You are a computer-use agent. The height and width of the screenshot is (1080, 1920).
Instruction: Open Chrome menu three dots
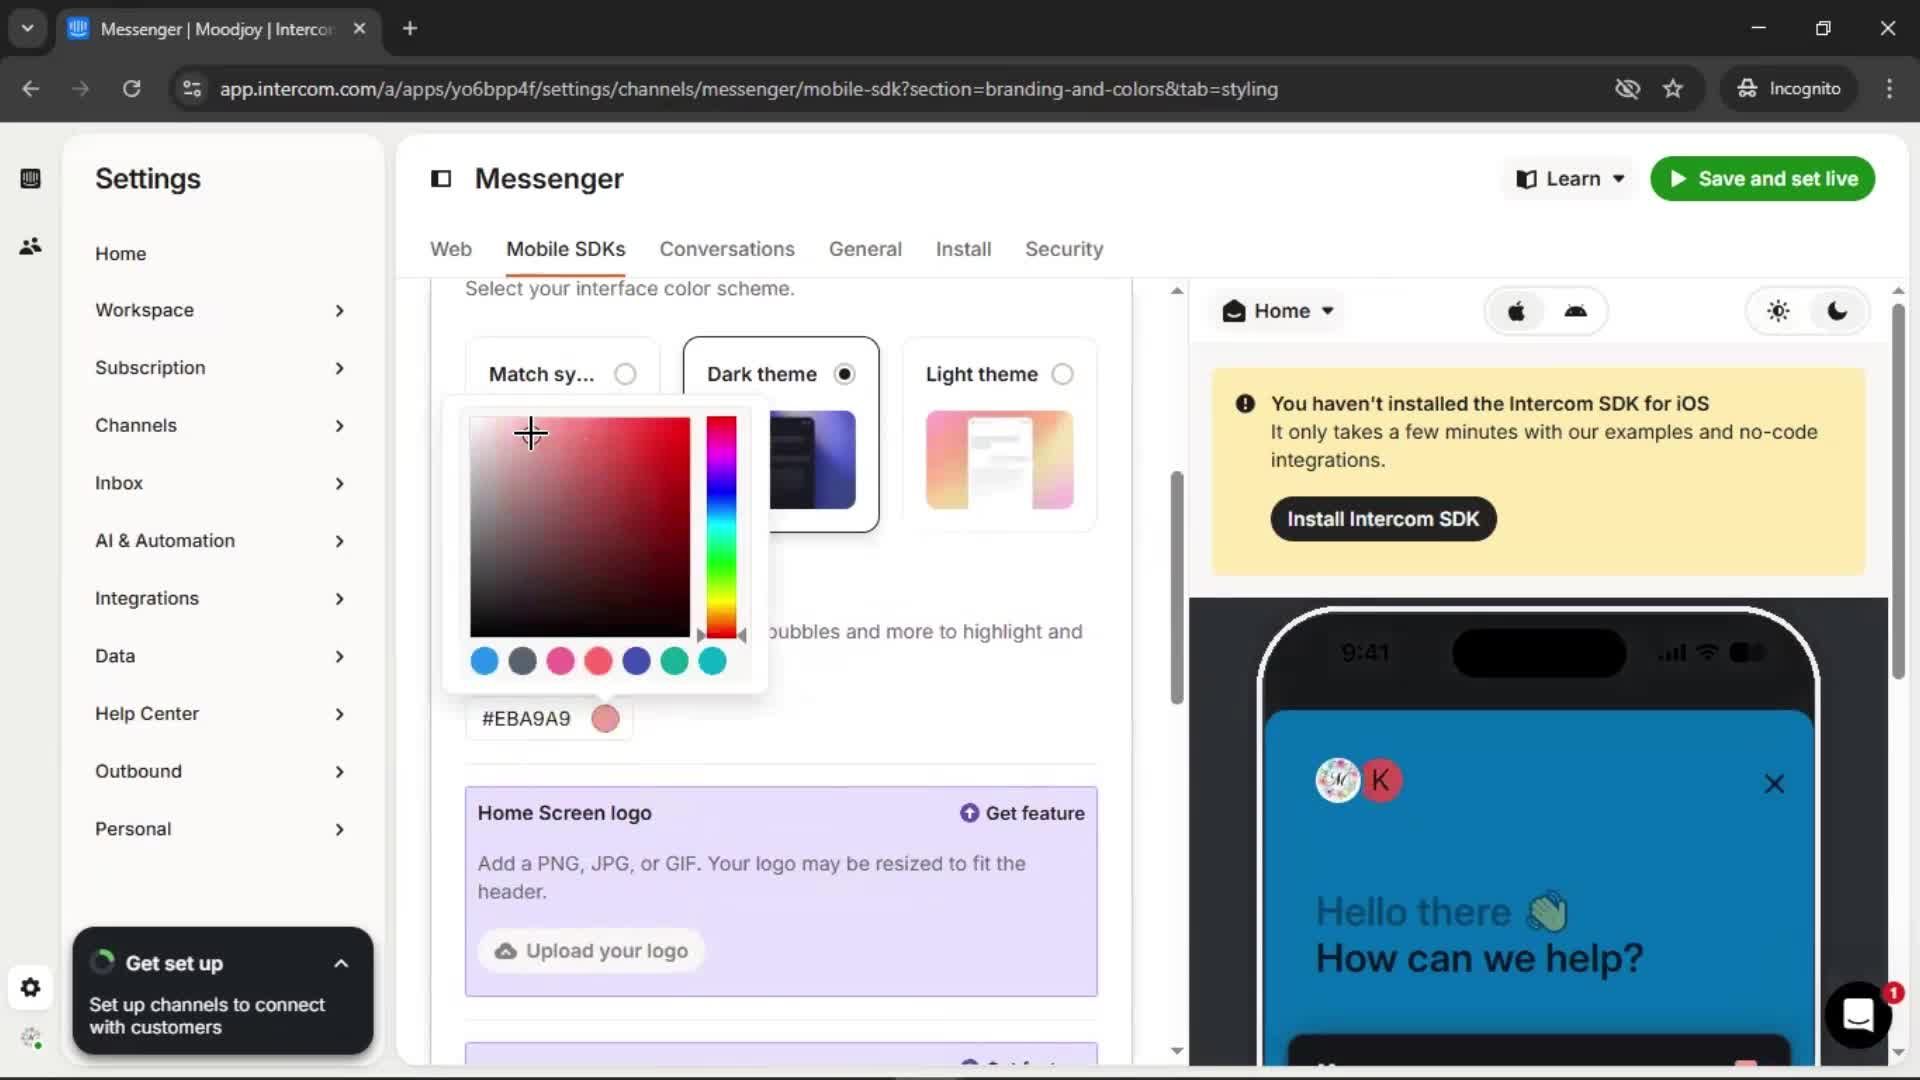tap(1889, 89)
